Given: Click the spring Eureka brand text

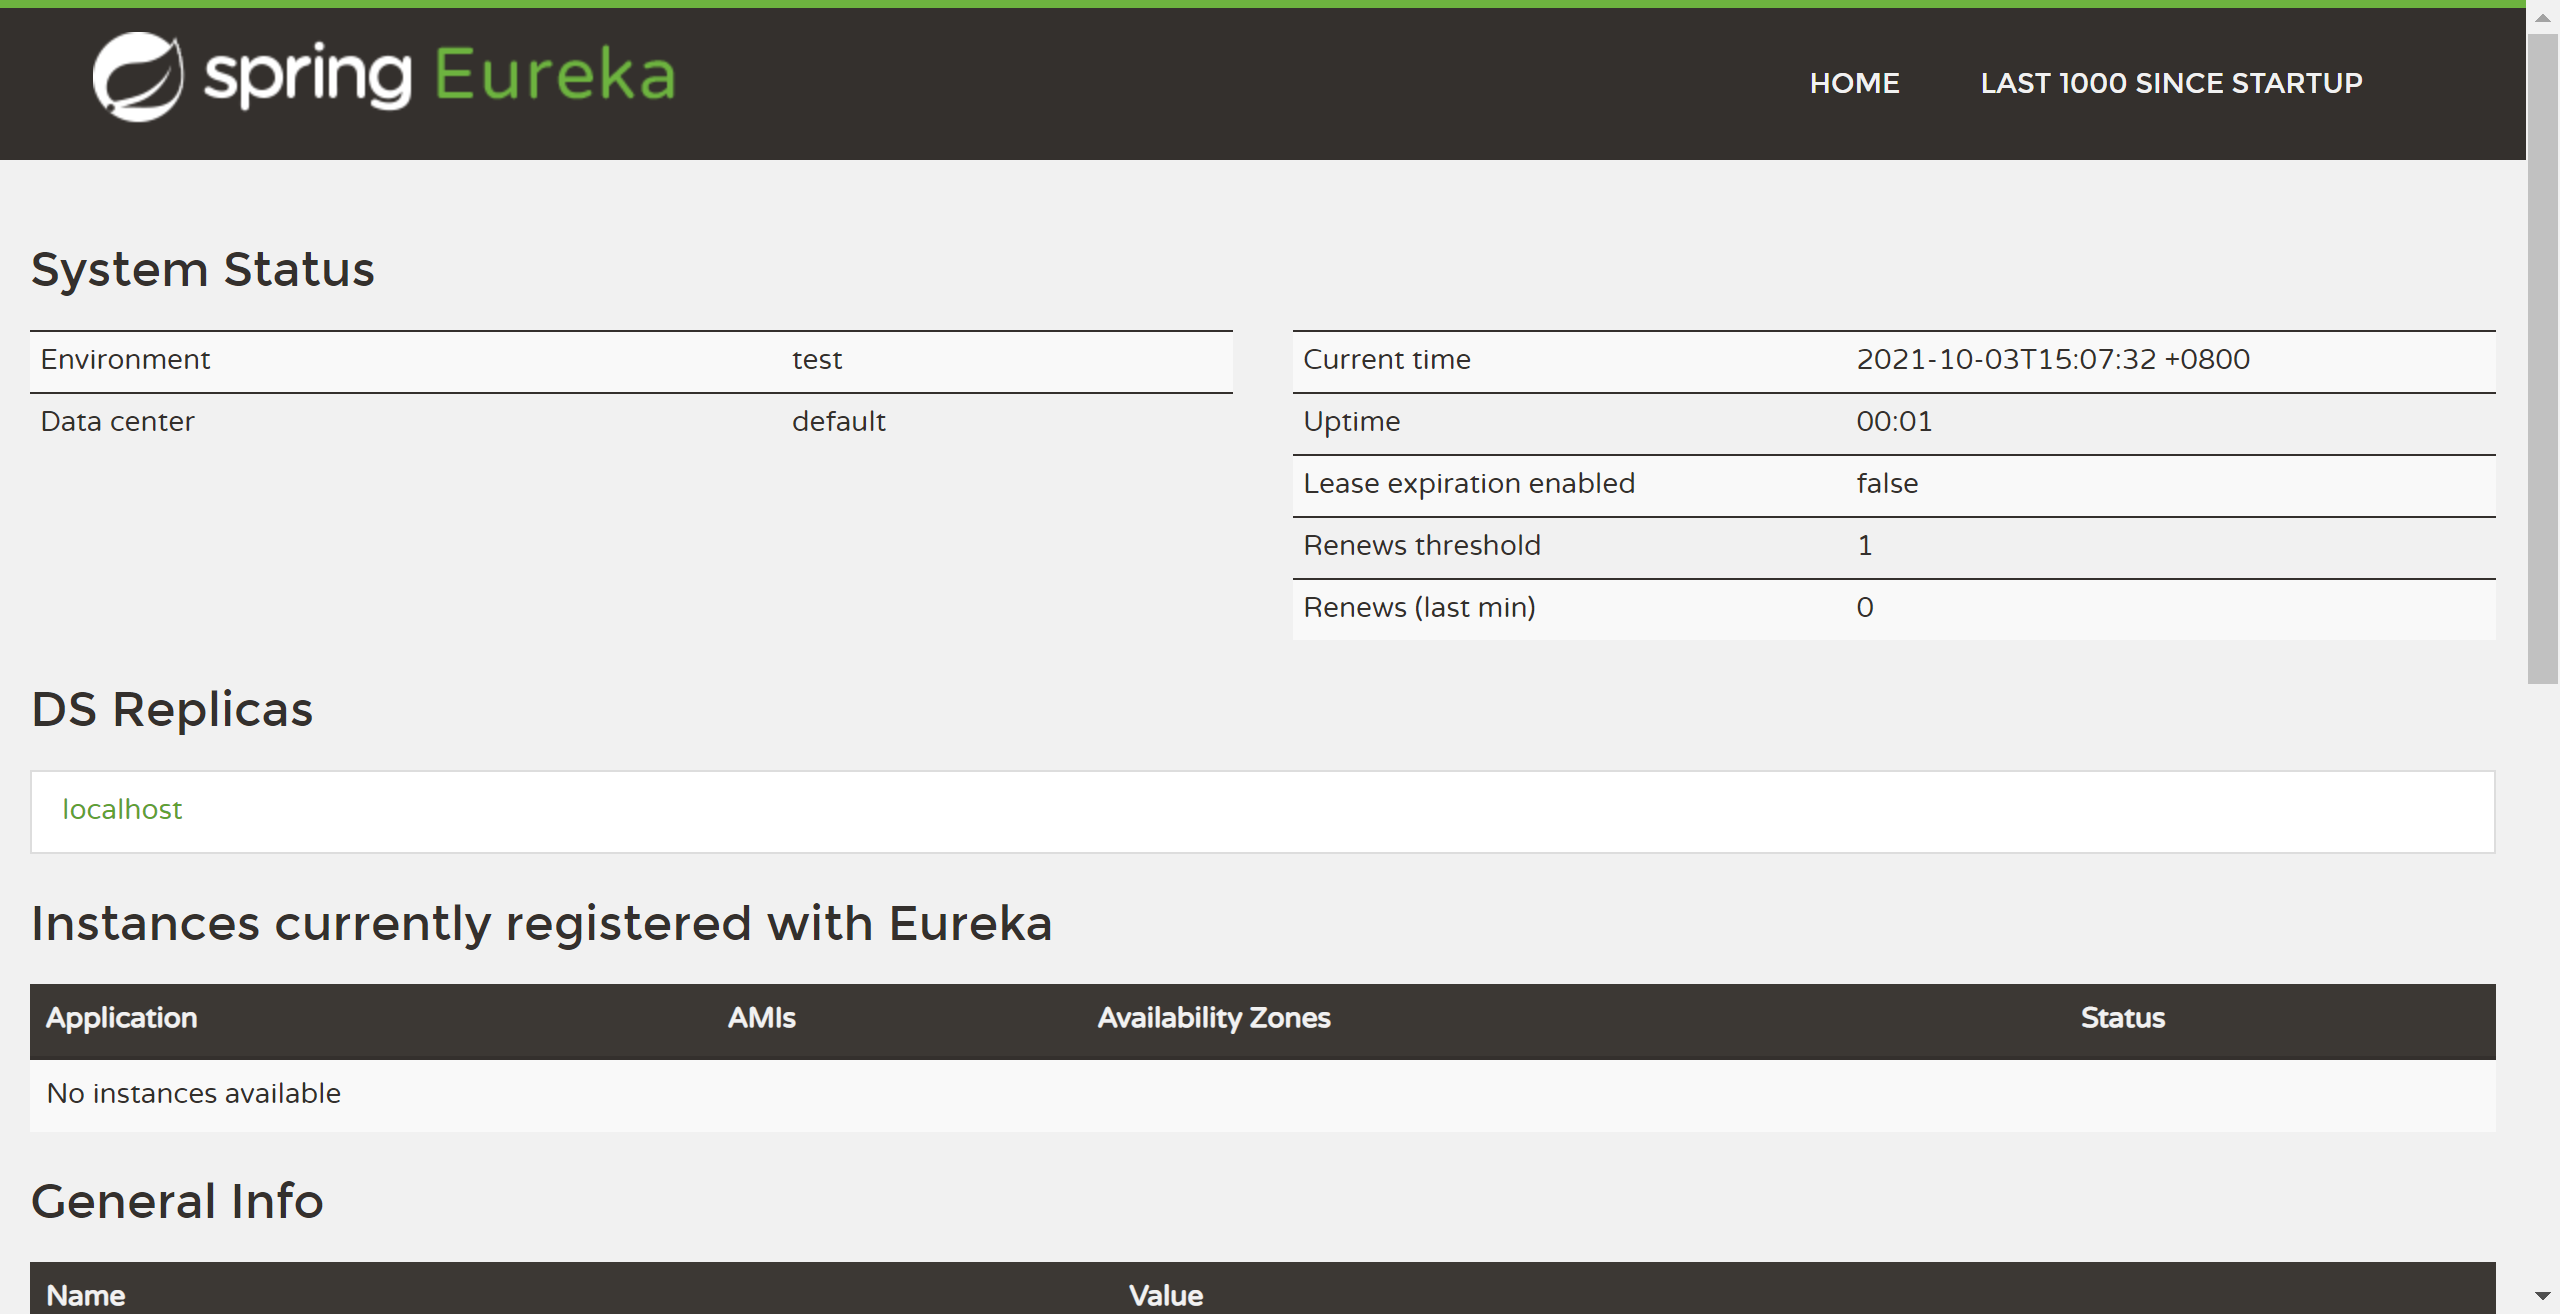Looking at the screenshot, I should point(440,76).
